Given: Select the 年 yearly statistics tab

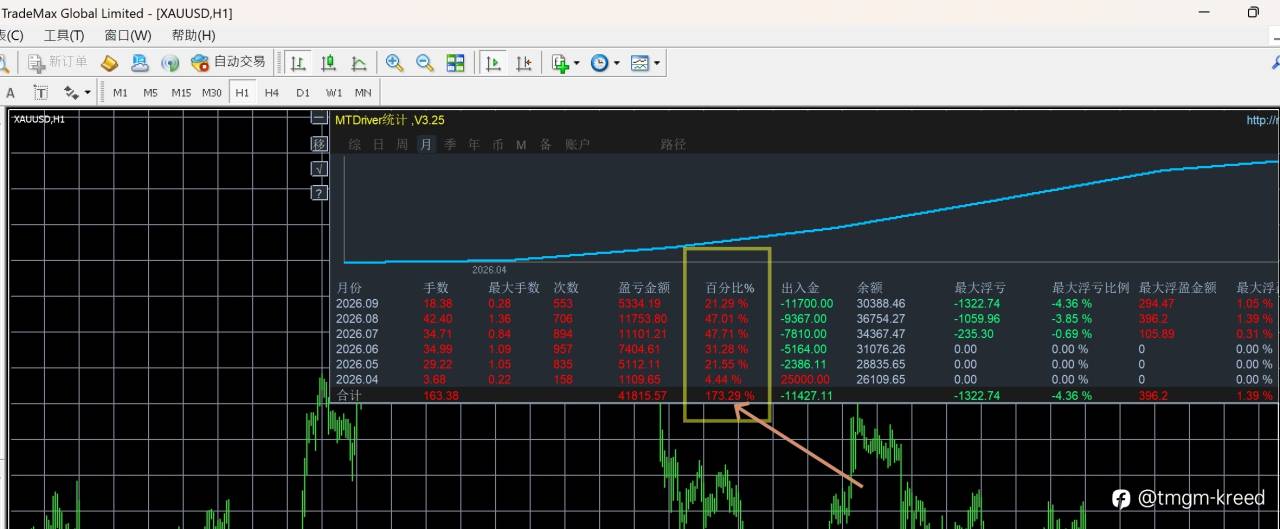Looking at the screenshot, I should (x=474, y=144).
